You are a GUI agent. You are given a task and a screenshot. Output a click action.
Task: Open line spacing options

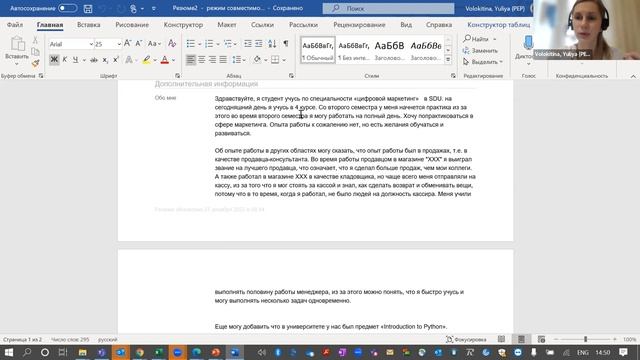(238, 60)
